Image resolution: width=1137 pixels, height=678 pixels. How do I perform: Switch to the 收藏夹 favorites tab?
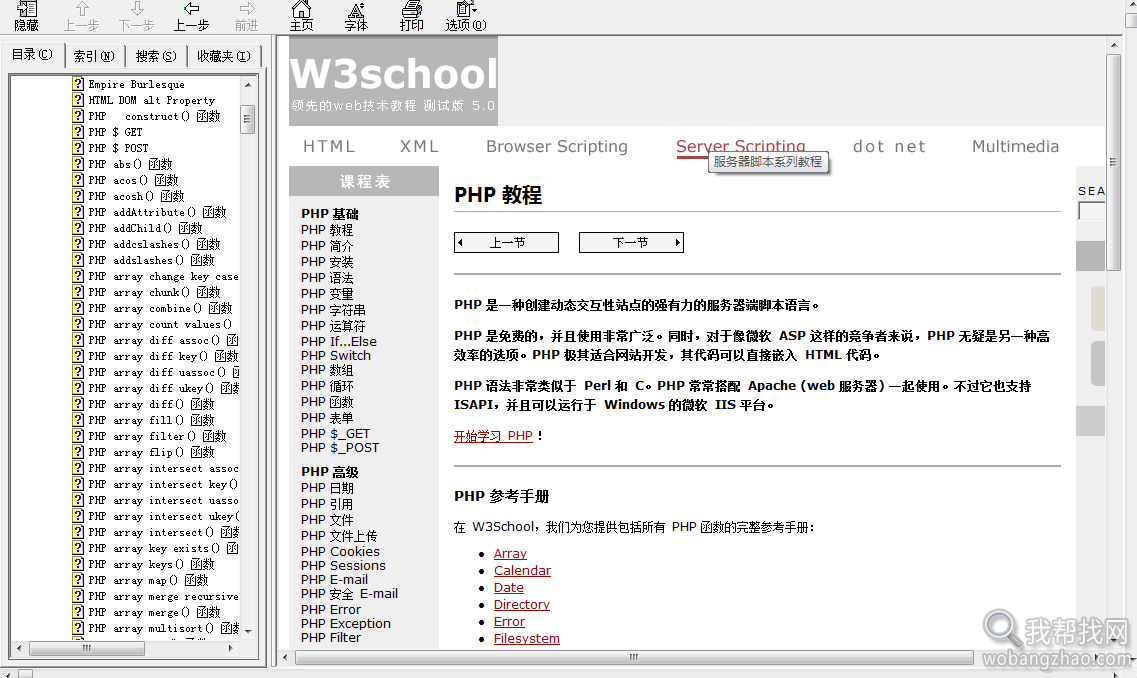click(x=223, y=56)
